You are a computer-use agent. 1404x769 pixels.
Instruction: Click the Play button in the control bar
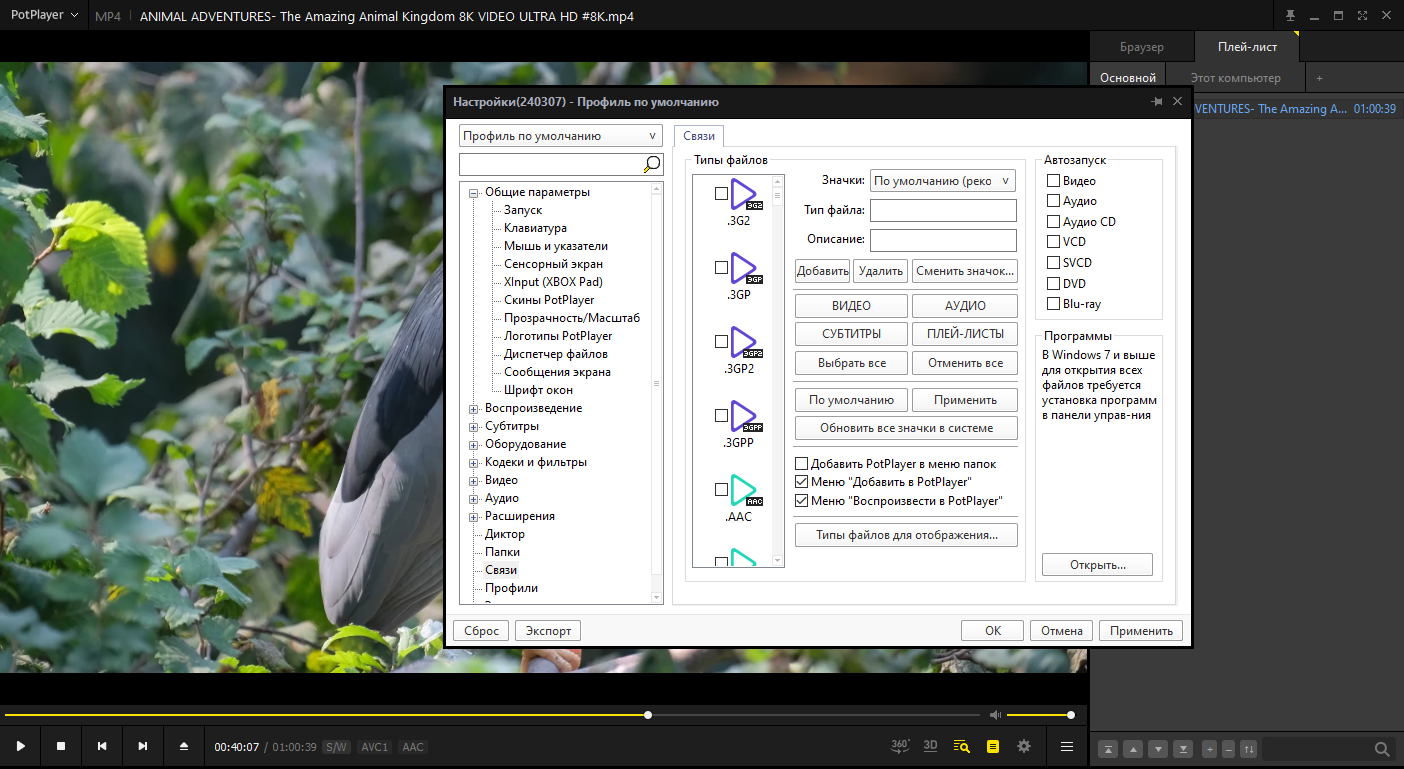[x=20, y=746]
